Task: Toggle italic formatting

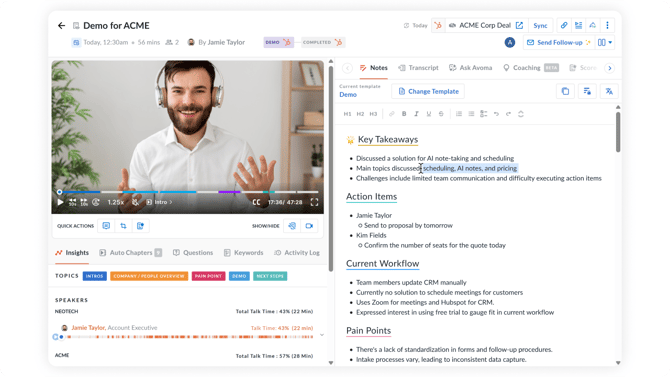Action: click(416, 114)
